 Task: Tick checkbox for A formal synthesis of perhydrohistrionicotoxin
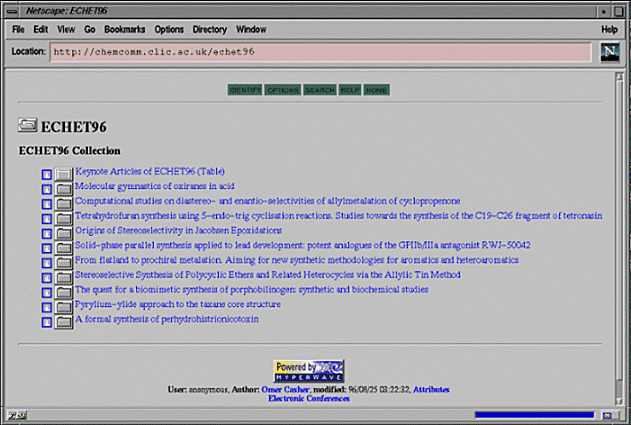tap(47, 322)
